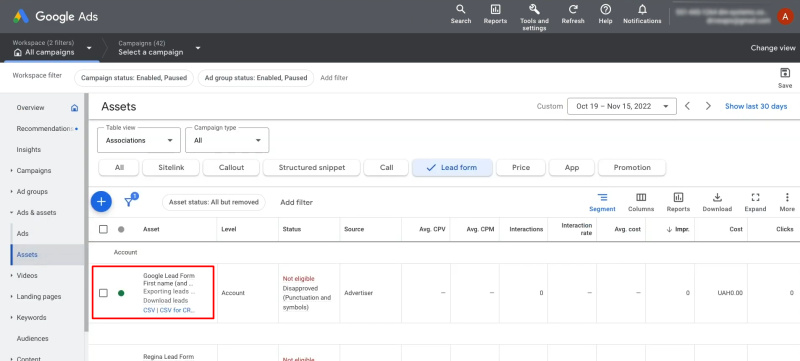Open table Reports icon
800x361 pixels.
pos(678,202)
